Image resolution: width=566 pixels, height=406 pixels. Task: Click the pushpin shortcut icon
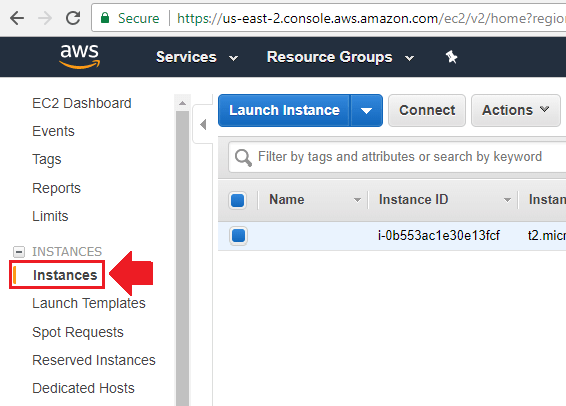pyautogui.click(x=451, y=57)
